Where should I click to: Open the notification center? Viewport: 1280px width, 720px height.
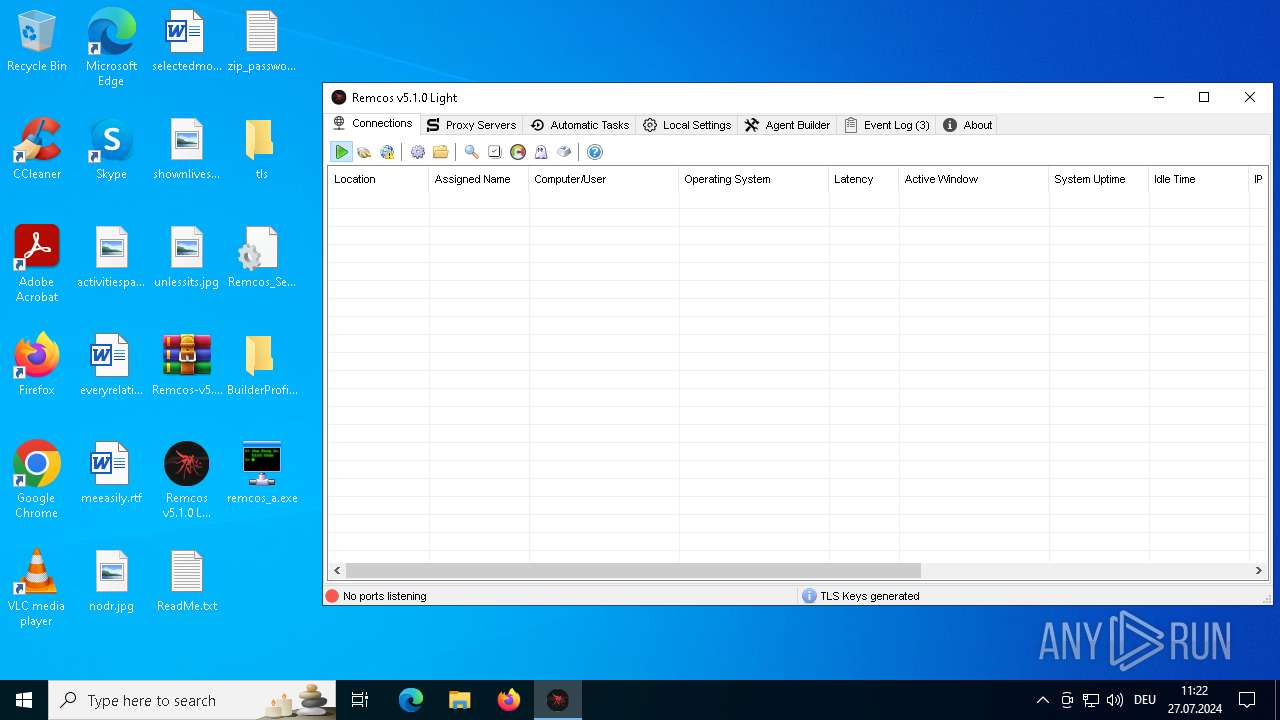[1247, 700]
